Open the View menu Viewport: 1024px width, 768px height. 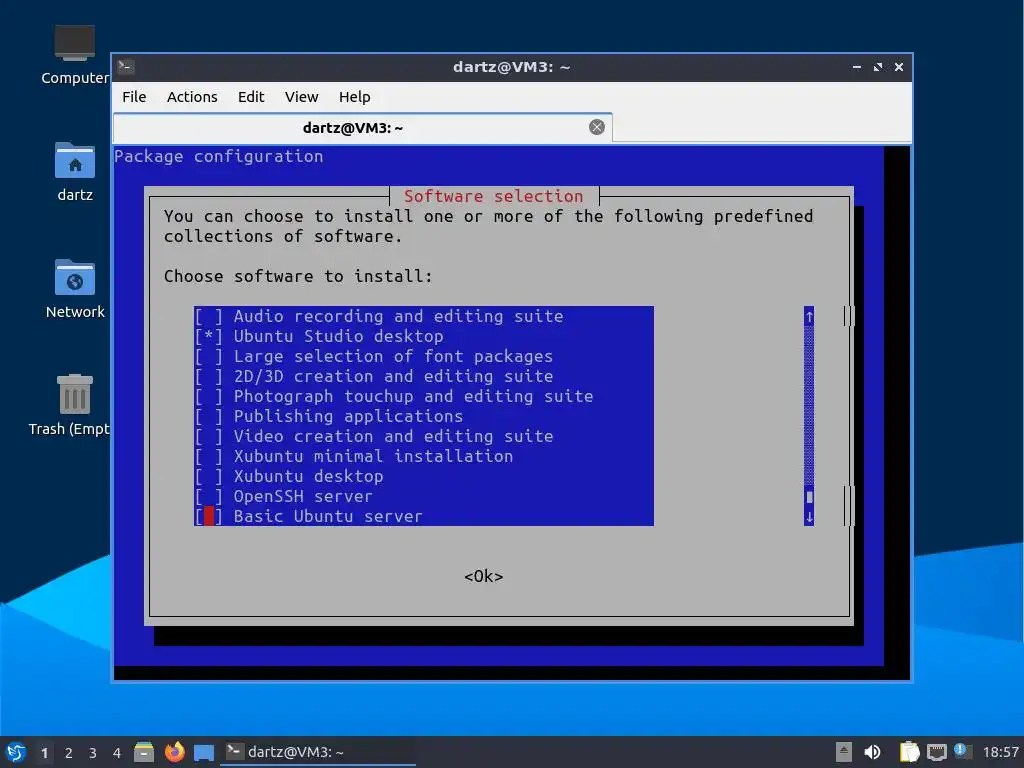(301, 97)
